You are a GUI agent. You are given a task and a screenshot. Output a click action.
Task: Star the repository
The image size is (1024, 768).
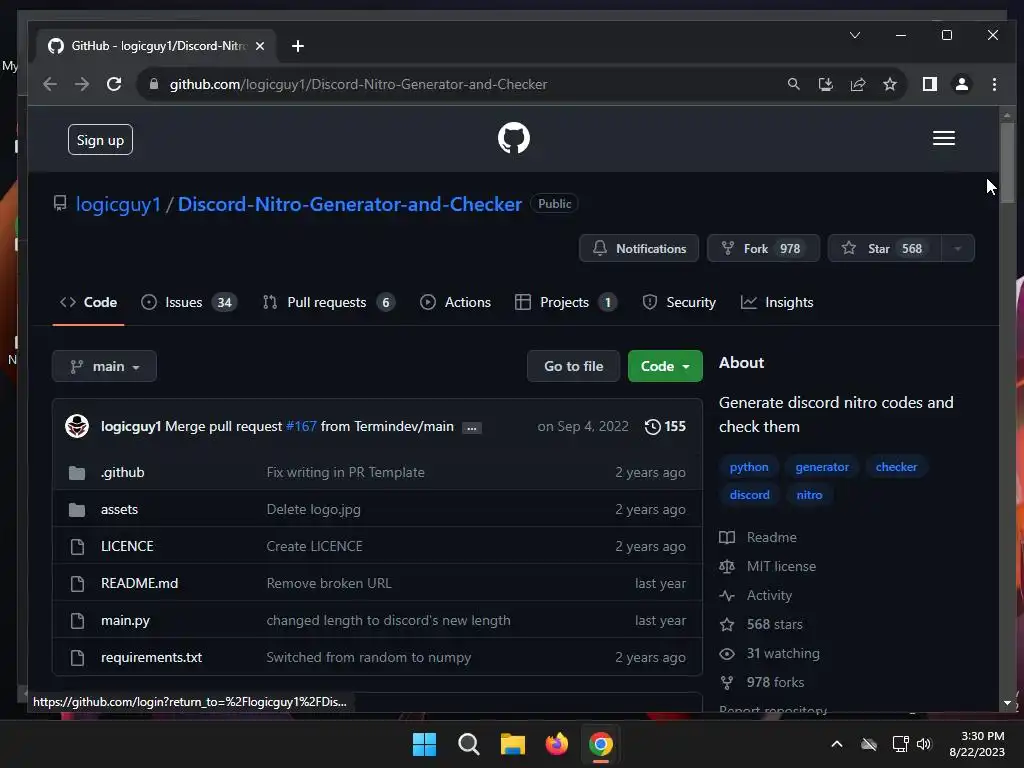tap(884, 249)
